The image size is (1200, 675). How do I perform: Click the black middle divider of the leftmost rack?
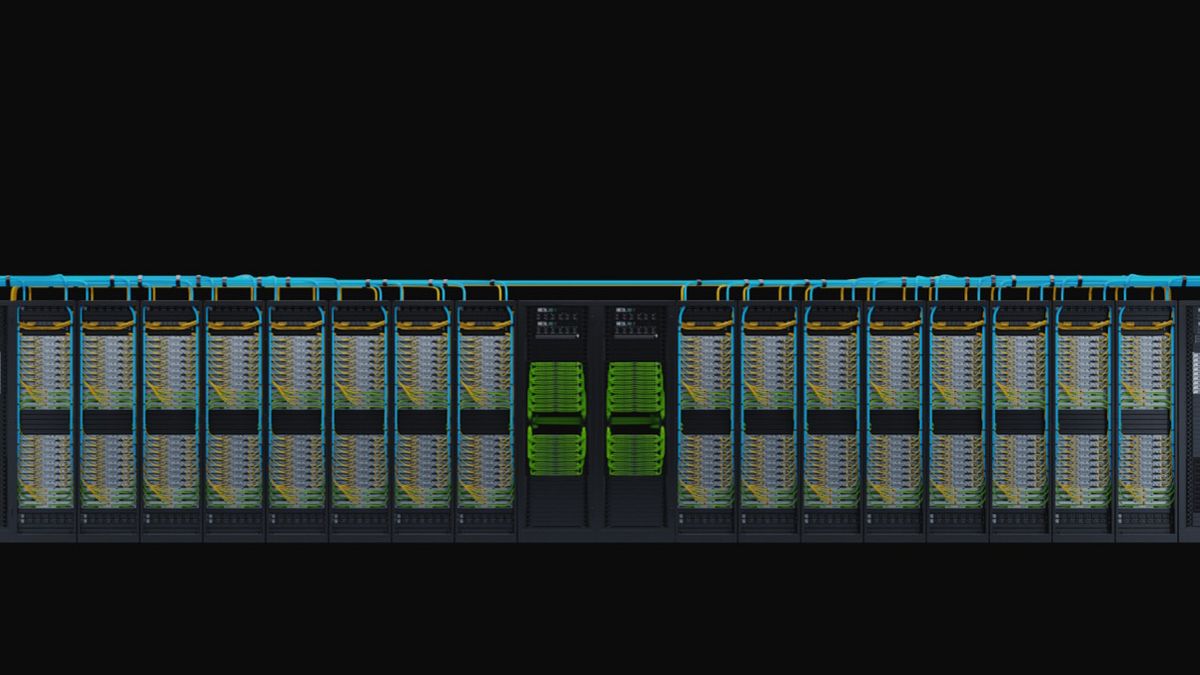click(x=46, y=422)
